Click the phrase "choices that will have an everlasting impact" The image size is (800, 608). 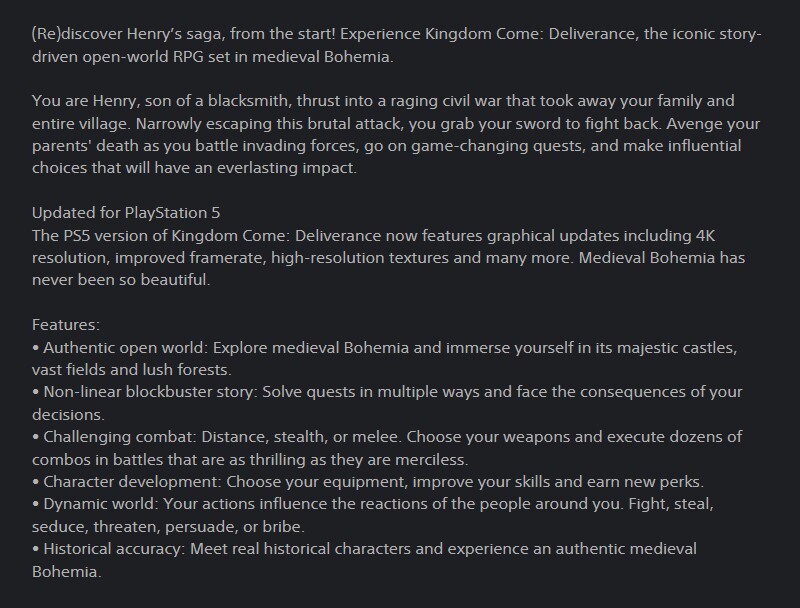[x=190, y=167]
